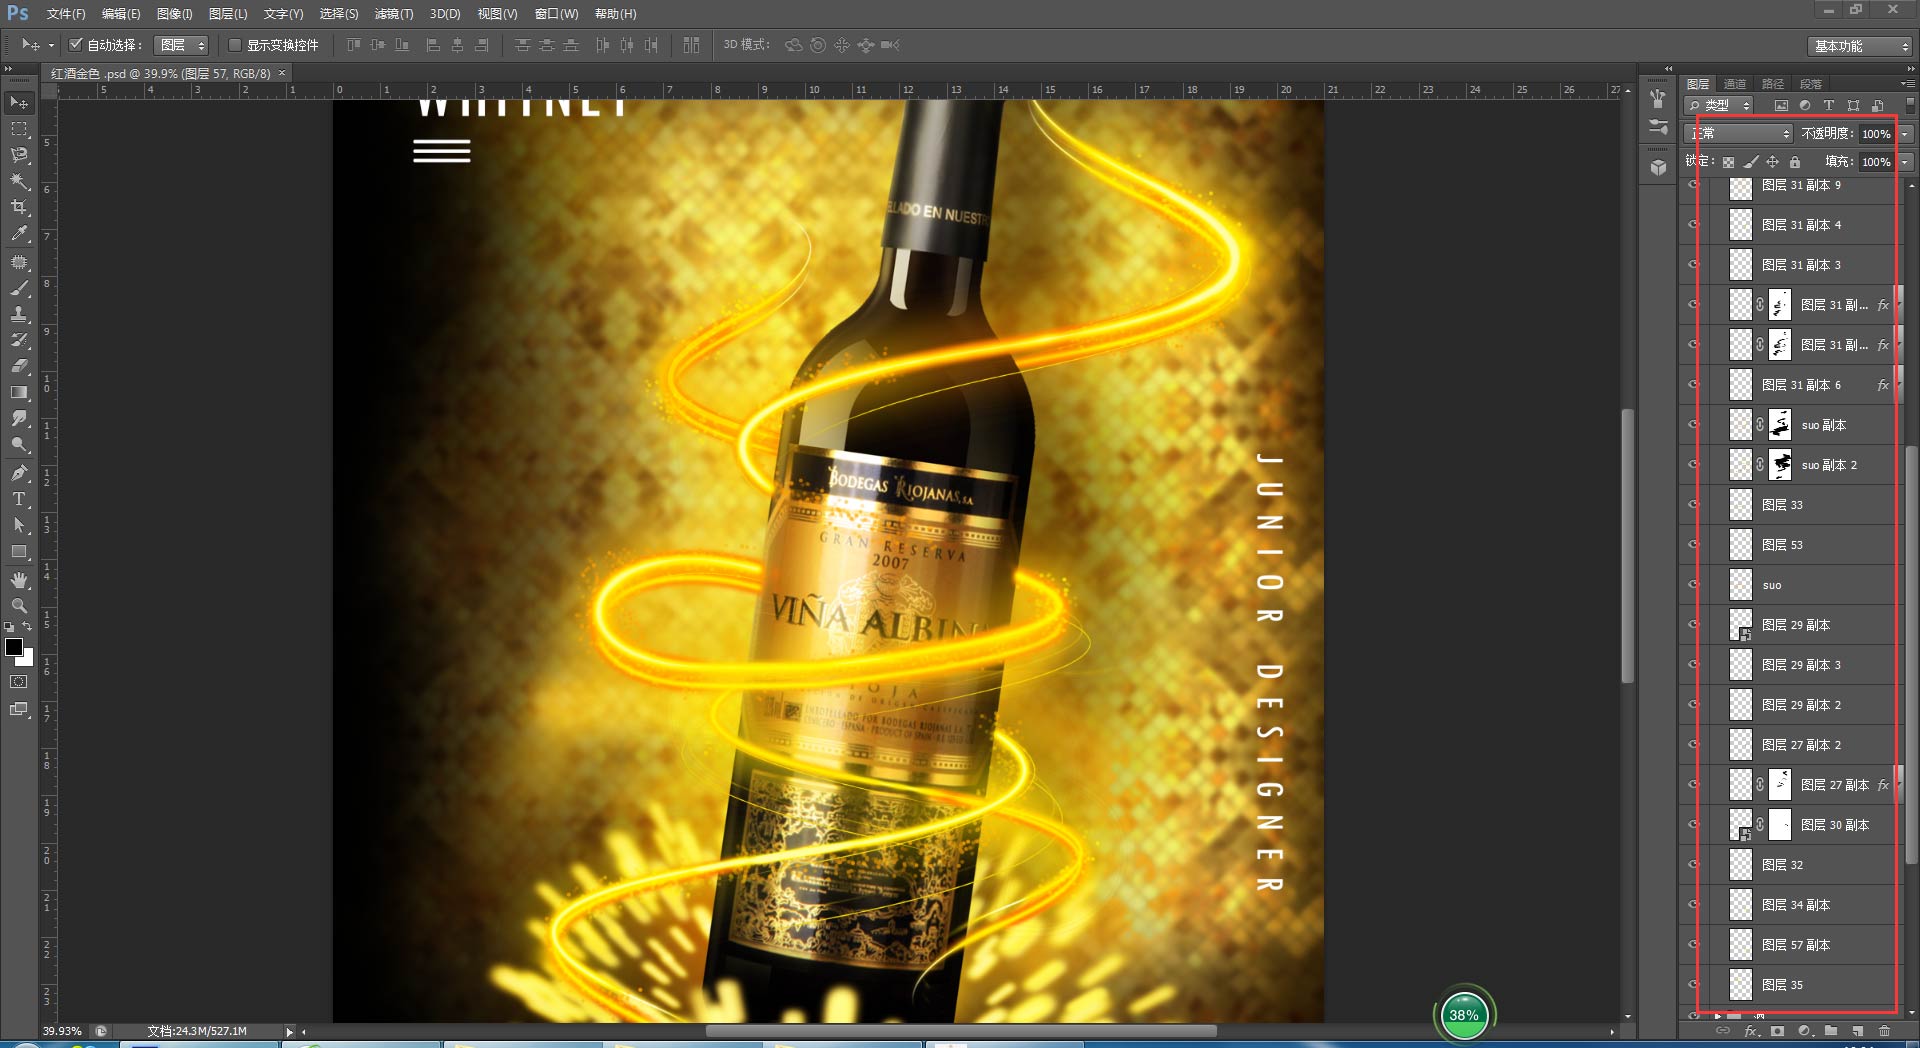Toggle the Auto-Select checkbox
Viewport: 1920px width, 1048px height.
coord(75,45)
